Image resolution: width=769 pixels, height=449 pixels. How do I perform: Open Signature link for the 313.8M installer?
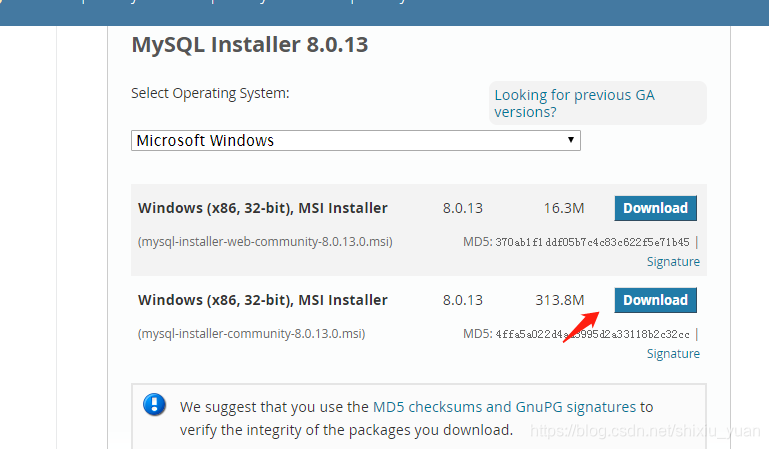[x=673, y=354]
